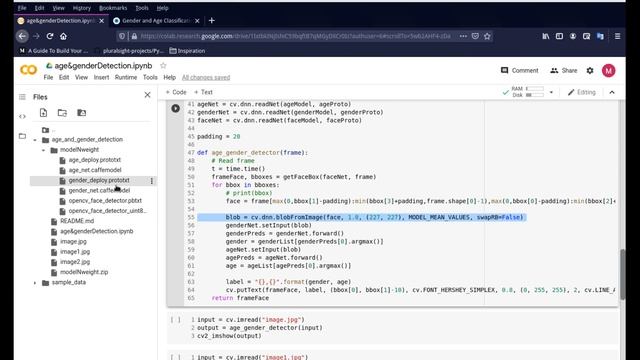640x360 pixels.
Task: Open Colab Insert menu
Action: [x=101, y=78]
